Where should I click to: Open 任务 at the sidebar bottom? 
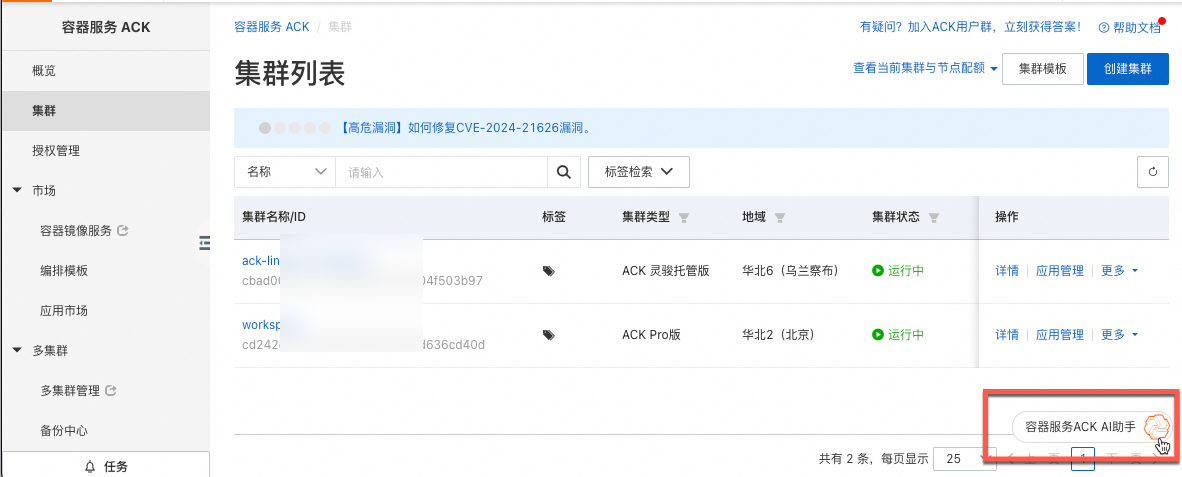pyautogui.click(x=106, y=466)
